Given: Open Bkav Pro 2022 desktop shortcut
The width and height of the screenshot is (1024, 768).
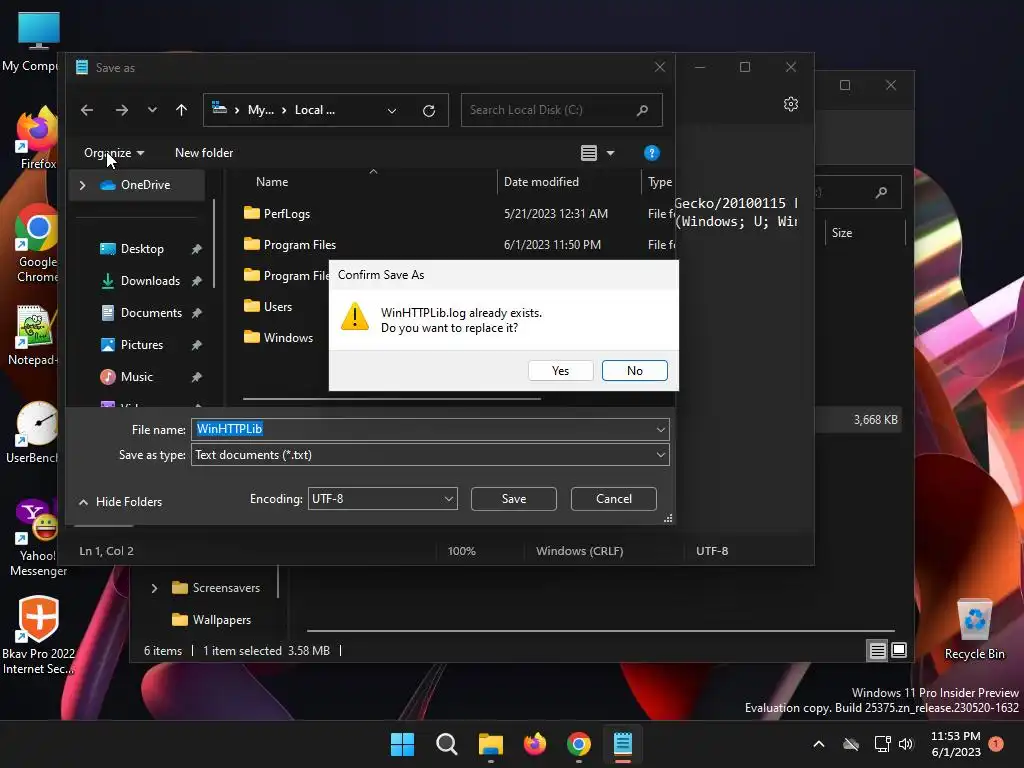Looking at the screenshot, I should coord(38,635).
